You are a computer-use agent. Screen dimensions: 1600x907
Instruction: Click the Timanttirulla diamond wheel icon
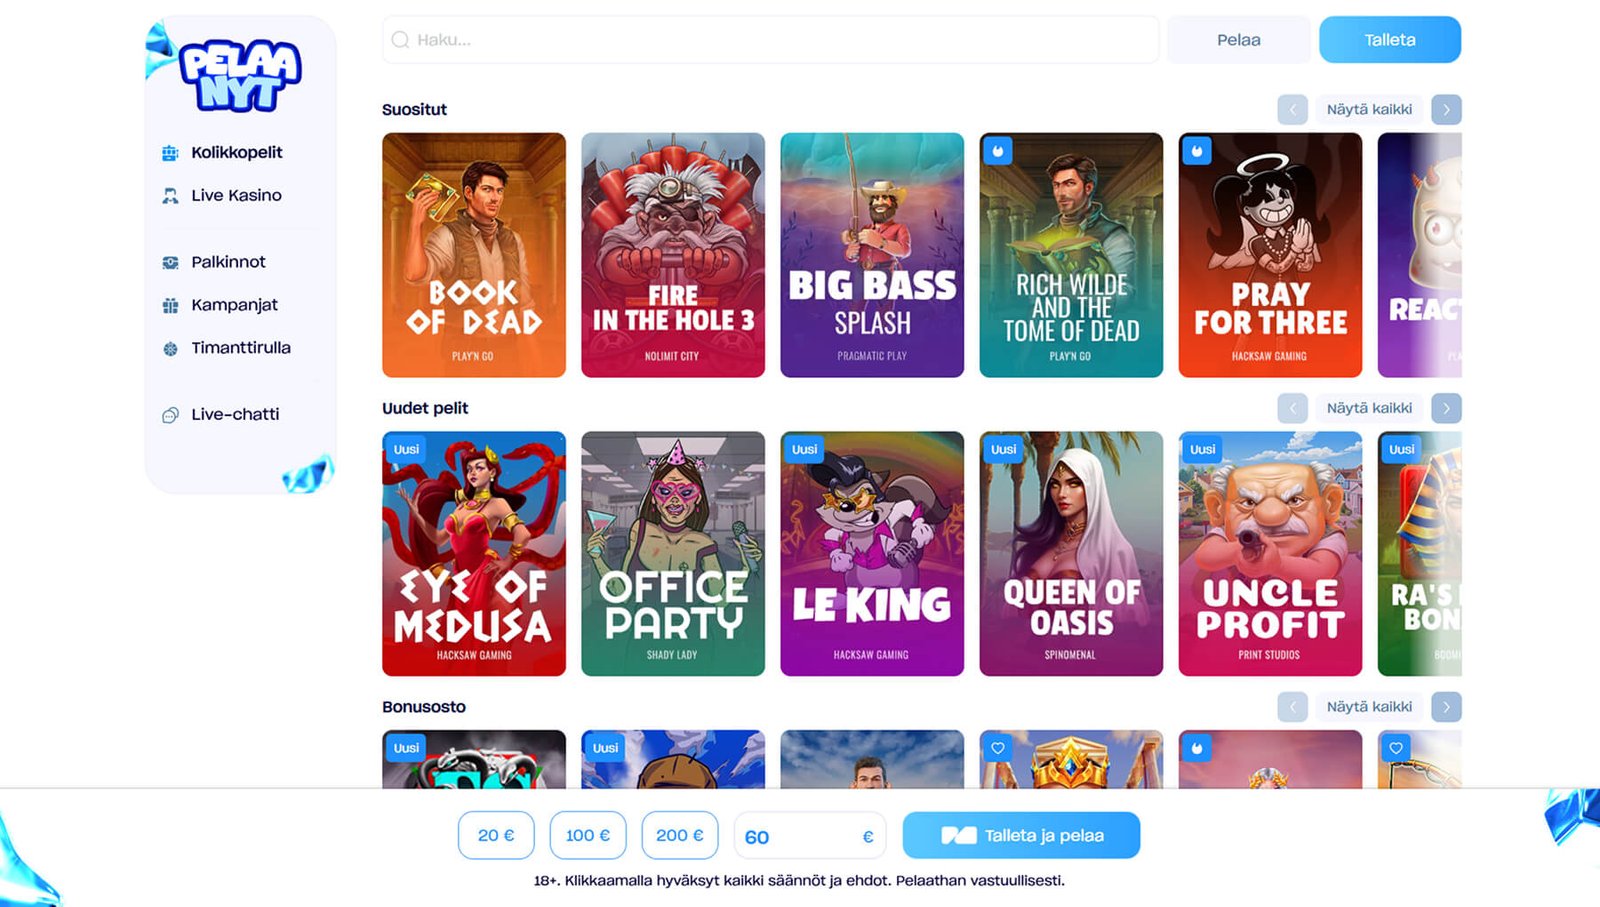170,348
